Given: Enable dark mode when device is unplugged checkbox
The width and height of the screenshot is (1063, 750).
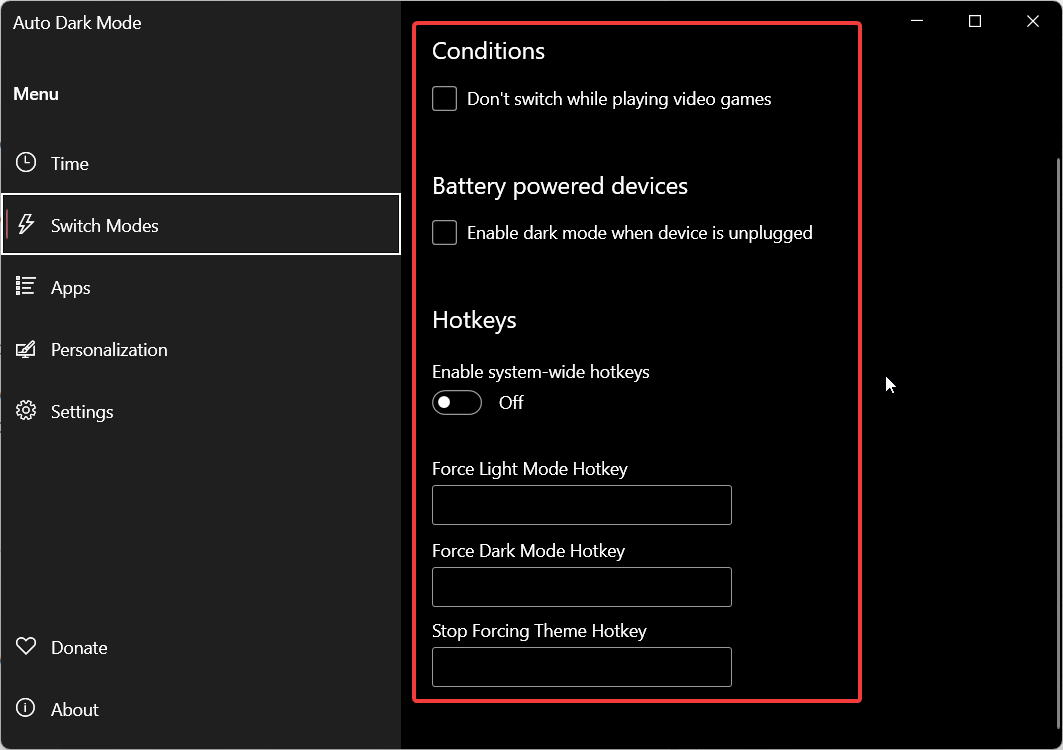Looking at the screenshot, I should tap(445, 233).
